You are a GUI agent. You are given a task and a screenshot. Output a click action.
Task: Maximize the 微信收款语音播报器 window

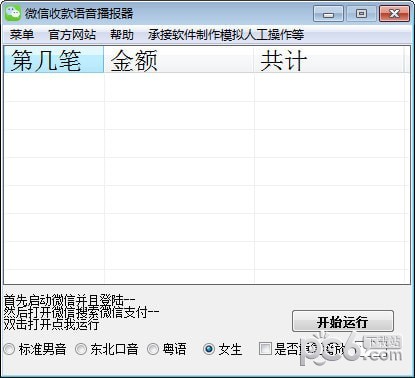361,14
